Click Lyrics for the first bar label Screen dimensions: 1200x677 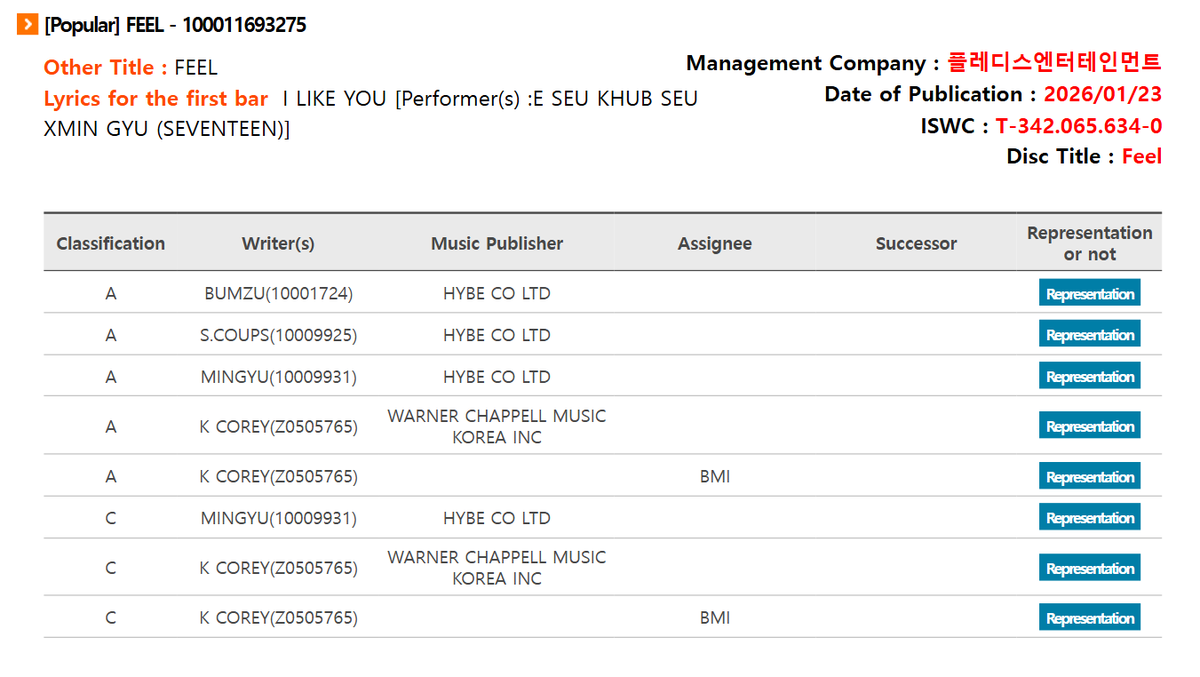[156, 99]
